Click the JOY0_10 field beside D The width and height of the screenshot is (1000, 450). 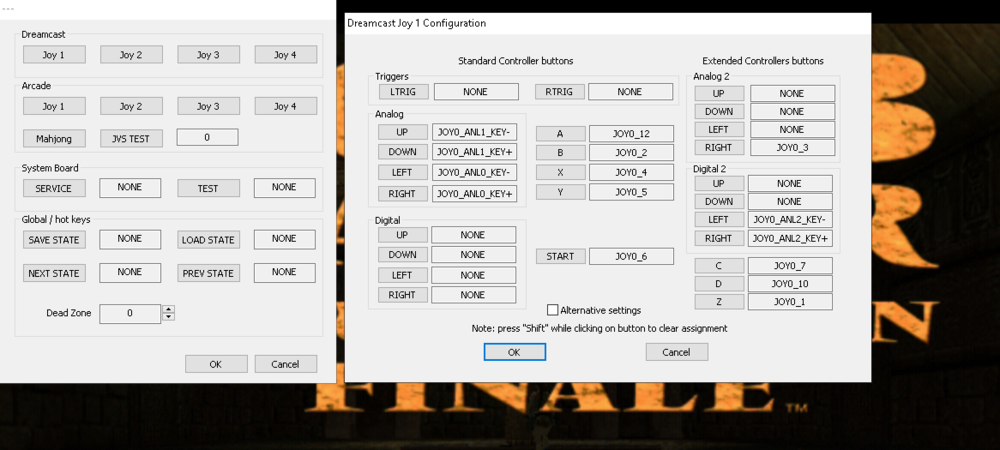pos(790,284)
